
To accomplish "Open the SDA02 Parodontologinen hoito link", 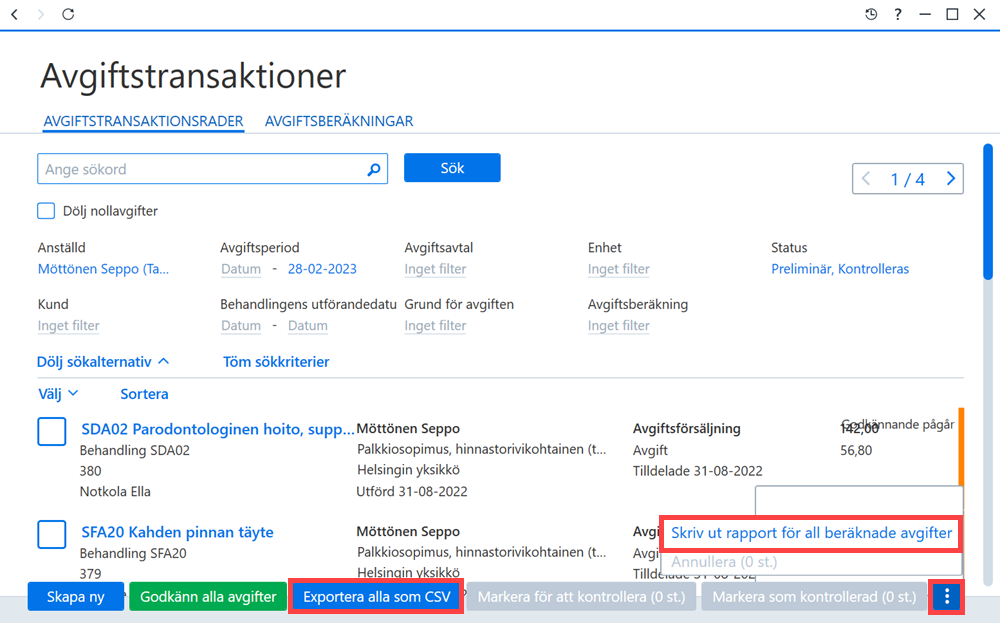I will (x=217, y=429).
